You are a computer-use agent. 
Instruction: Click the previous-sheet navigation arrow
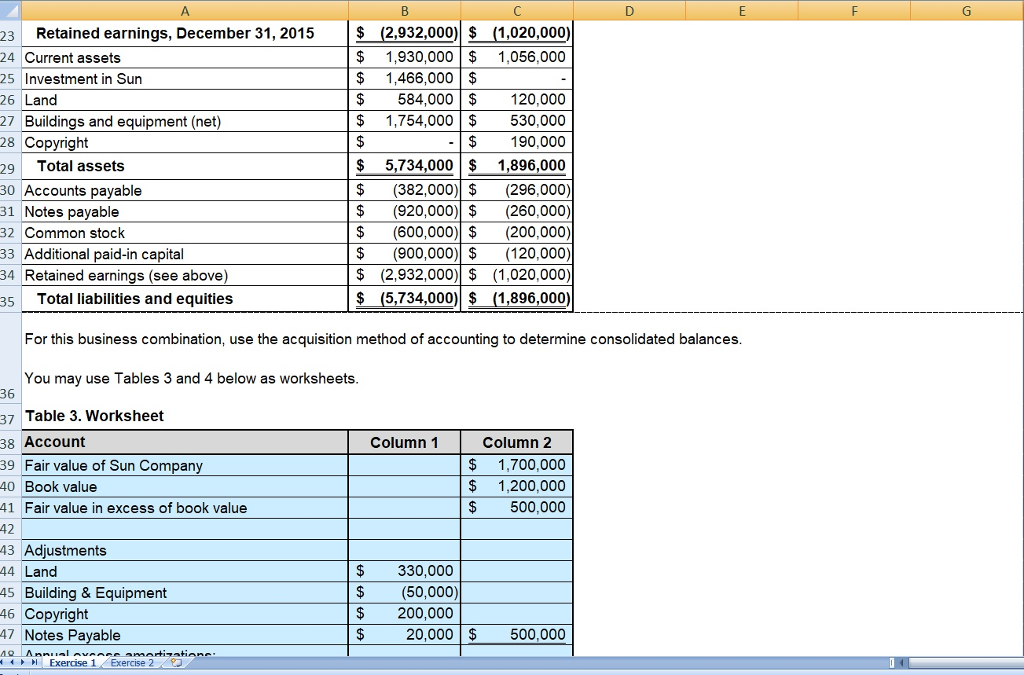11,661
